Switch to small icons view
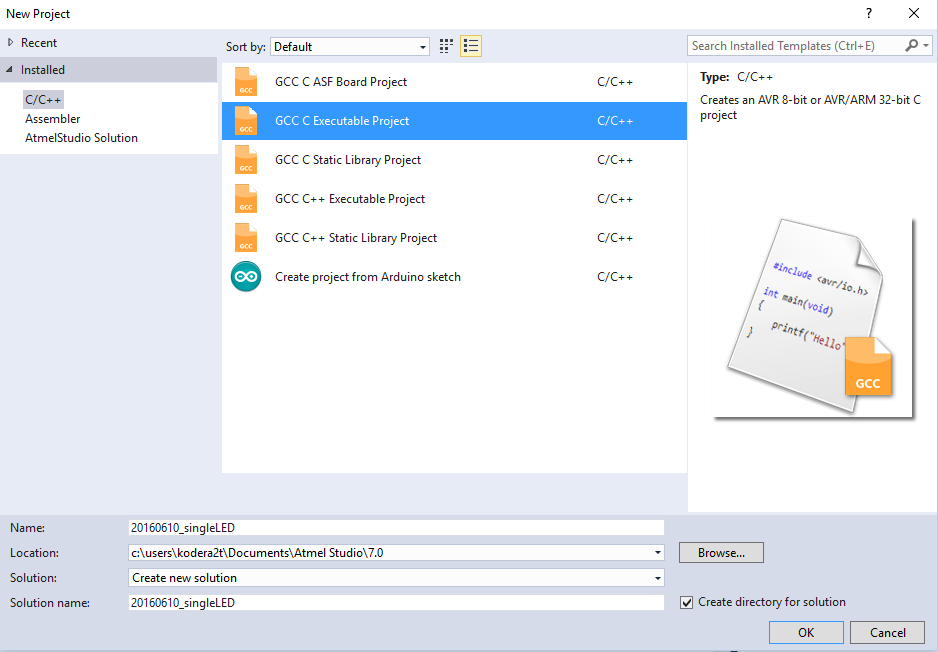Screen dimensions: 938x652 point(446,46)
